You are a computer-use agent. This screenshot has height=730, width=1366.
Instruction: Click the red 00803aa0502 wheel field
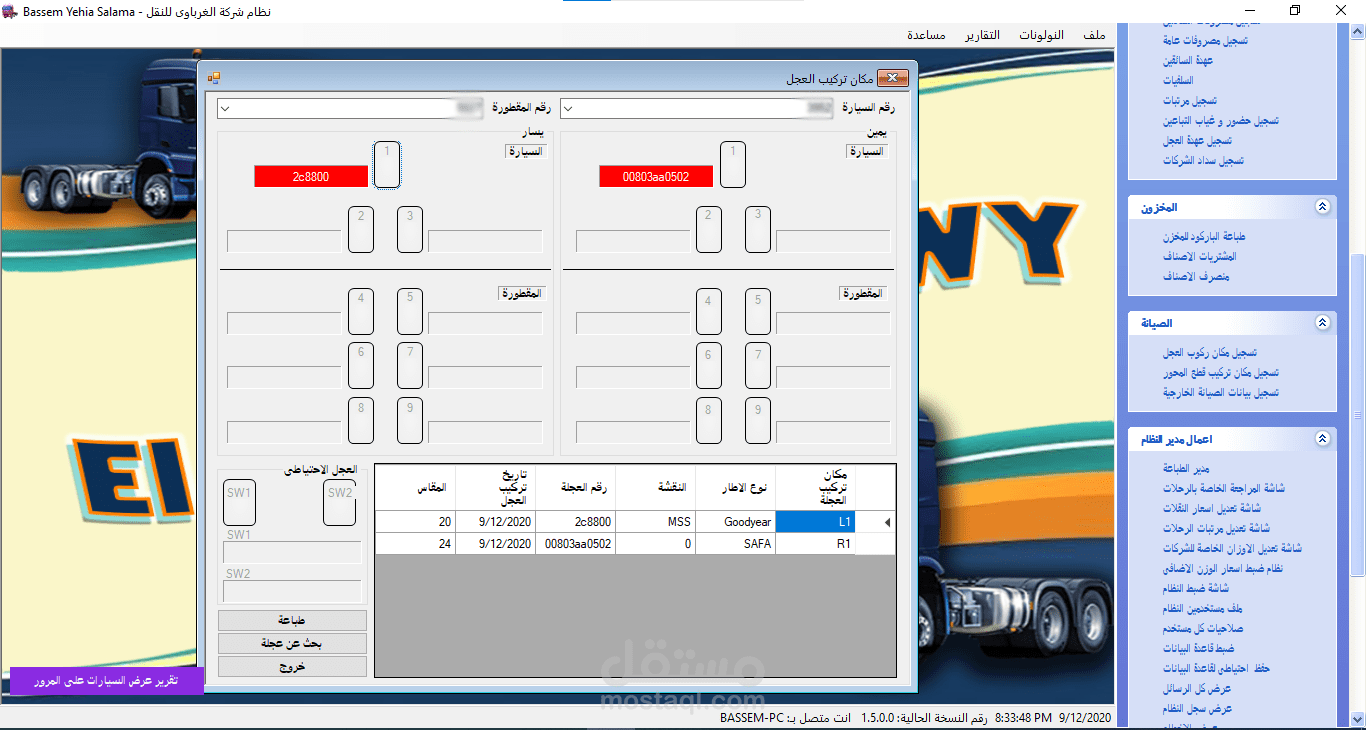pyautogui.click(x=656, y=176)
